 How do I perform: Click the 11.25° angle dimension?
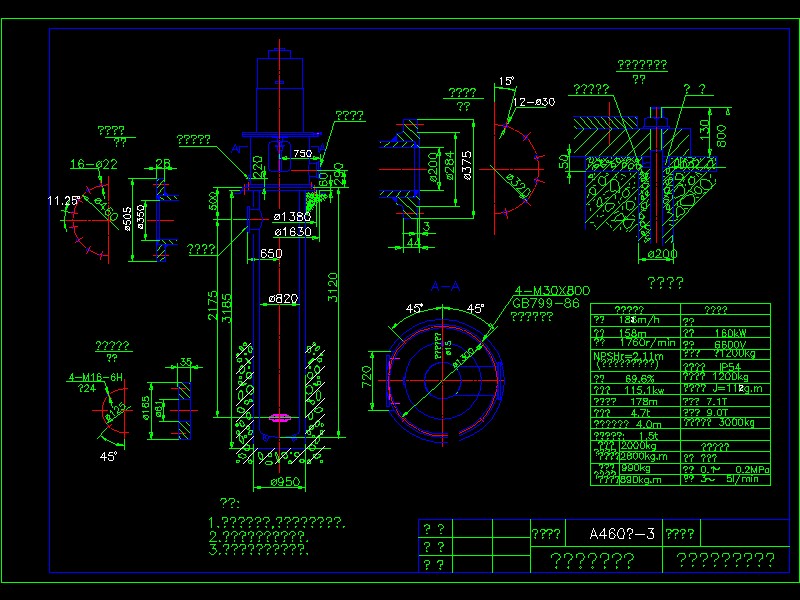point(64,201)
